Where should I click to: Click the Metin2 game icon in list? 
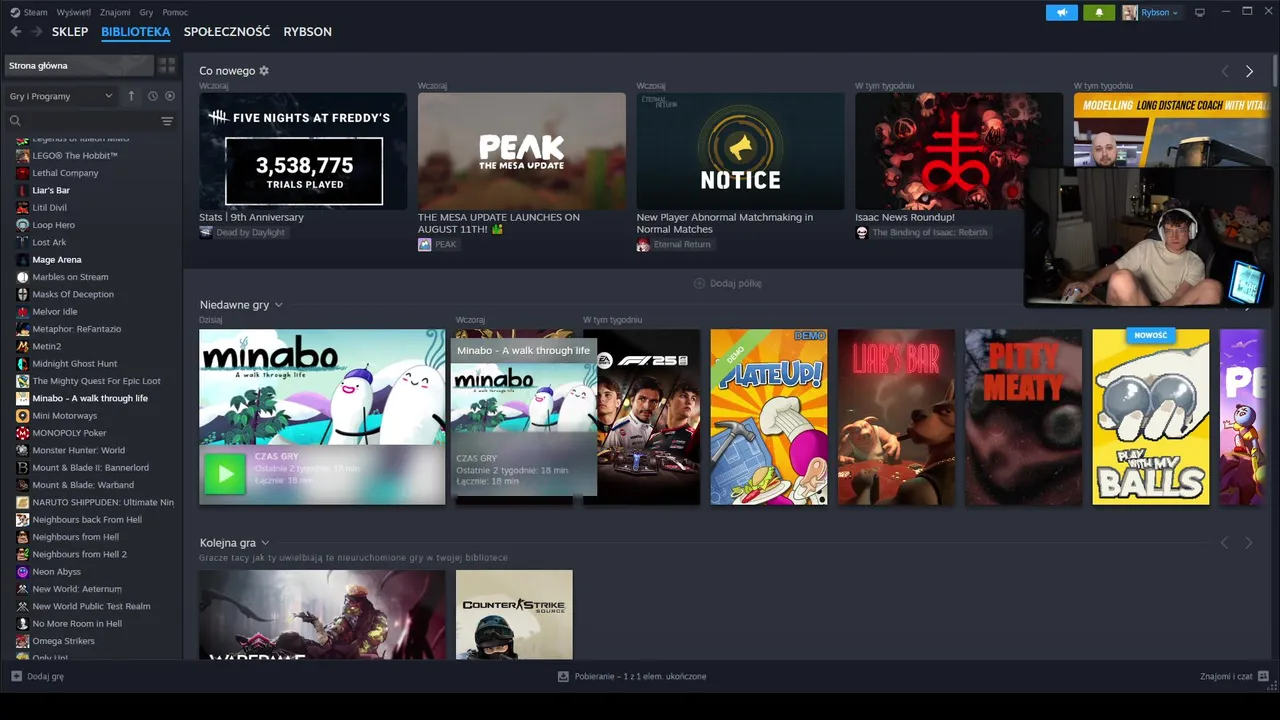(23, 346)
